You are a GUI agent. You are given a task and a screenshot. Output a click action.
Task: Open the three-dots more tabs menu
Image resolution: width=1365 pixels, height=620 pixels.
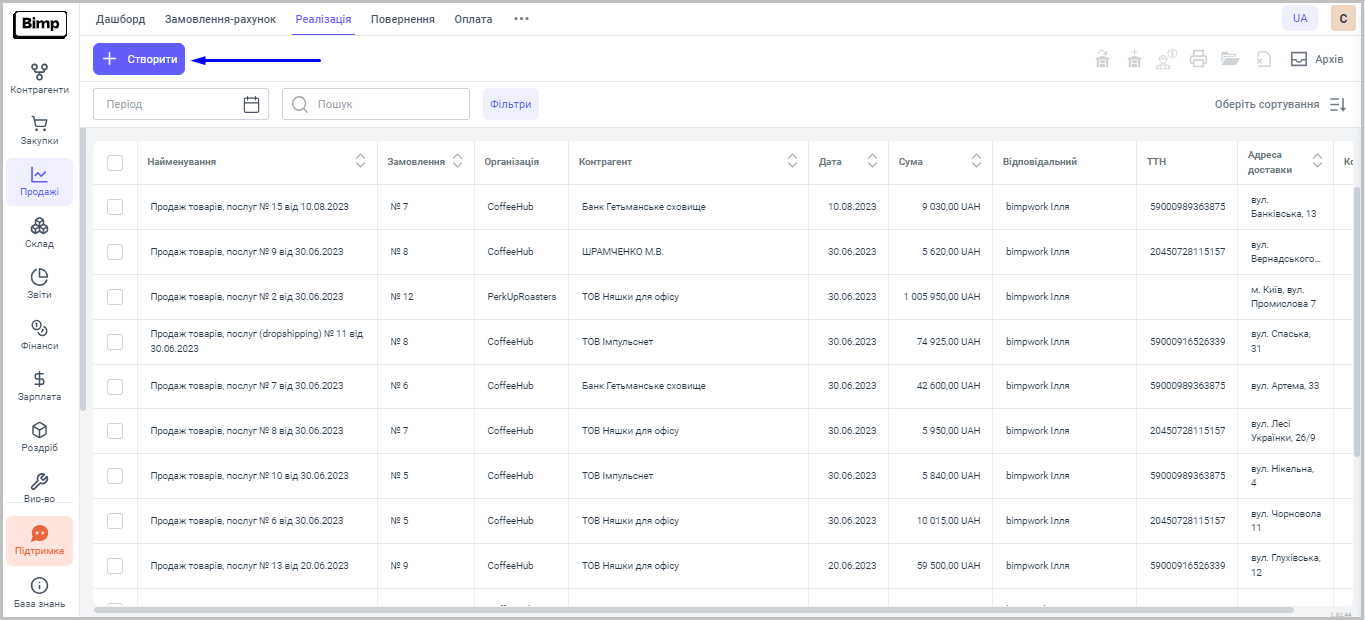[x=521, y=19]
